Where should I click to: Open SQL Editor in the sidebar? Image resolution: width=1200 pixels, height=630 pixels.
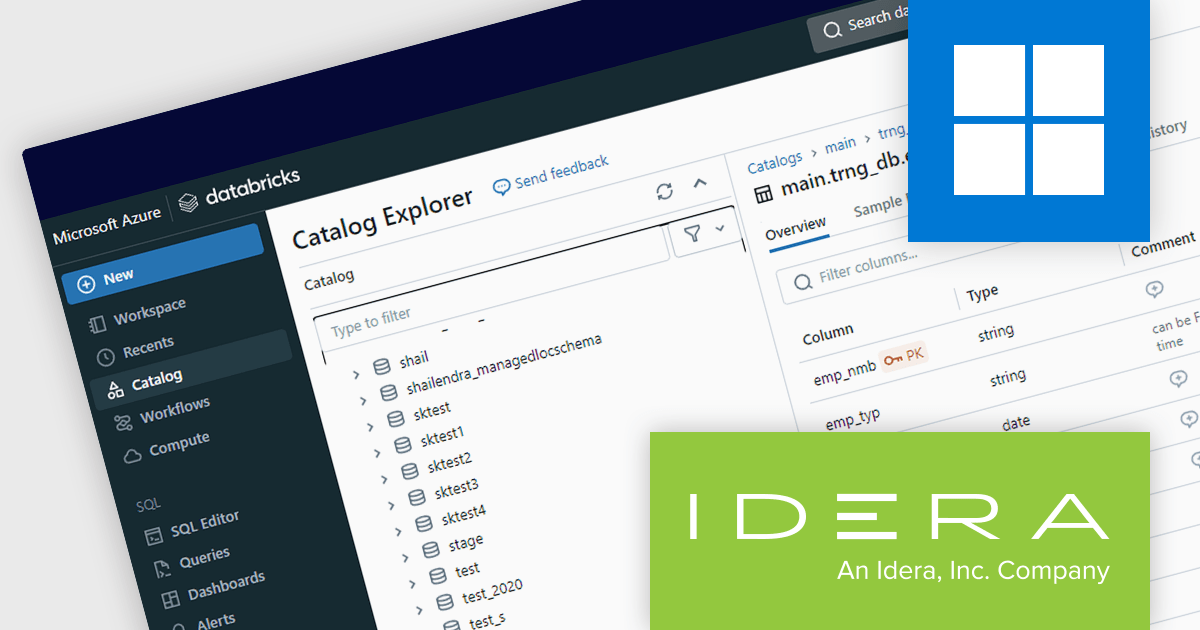click(205, 523)
